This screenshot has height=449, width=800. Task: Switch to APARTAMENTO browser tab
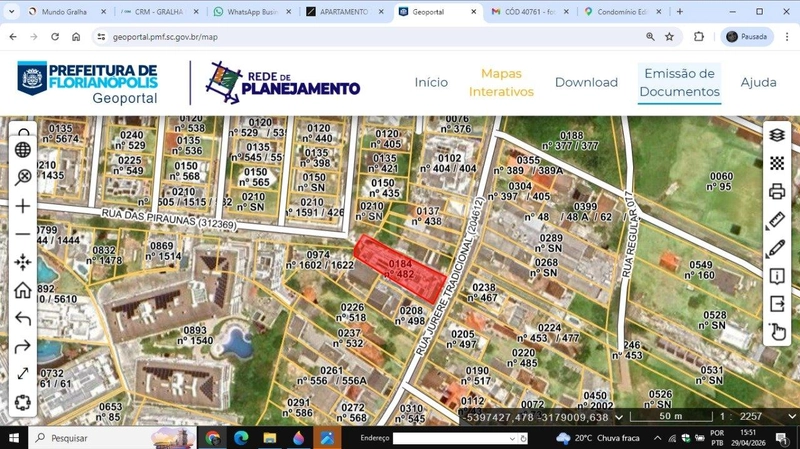[x=344, y=11]
